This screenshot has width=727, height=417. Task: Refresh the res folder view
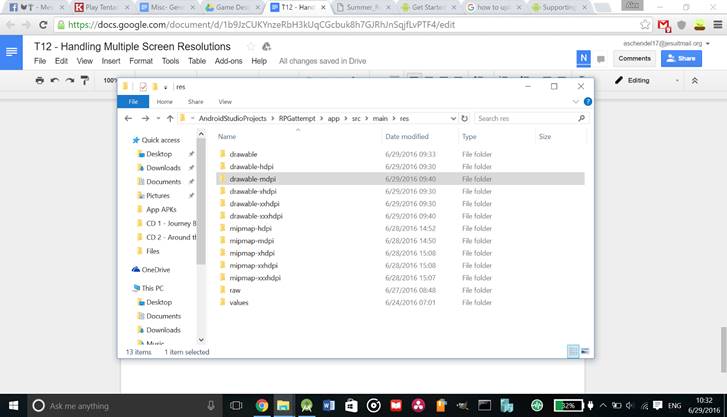[x=464, y=118]
